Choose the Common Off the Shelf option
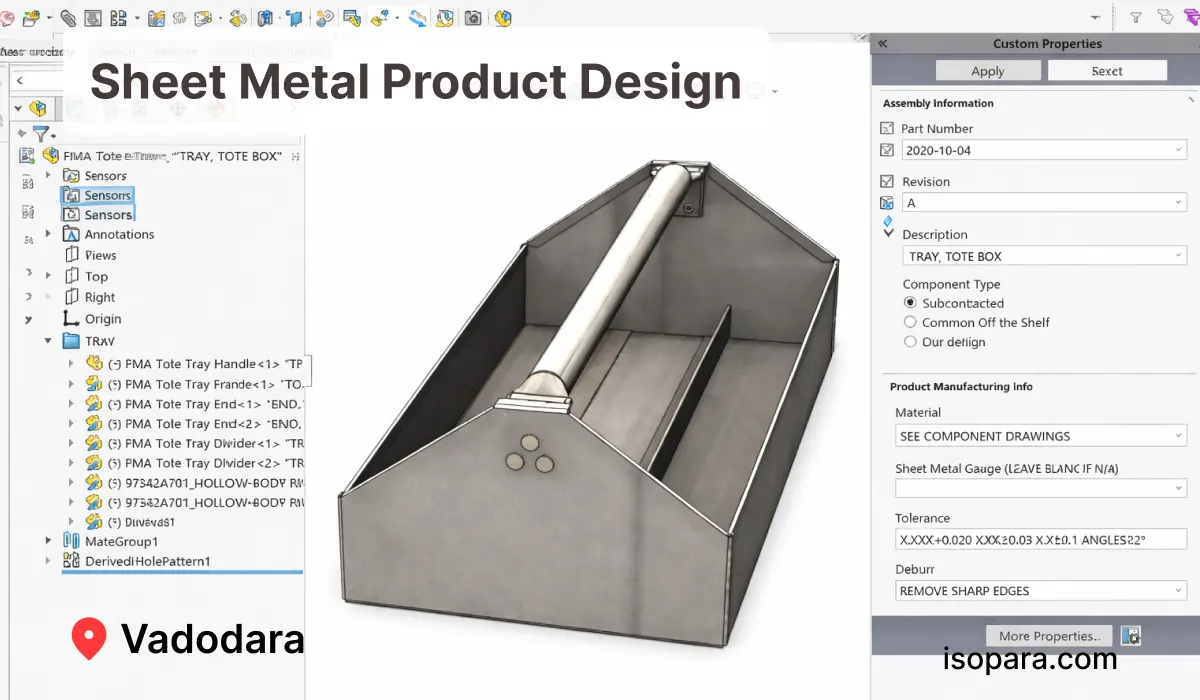1200x700 pixels. [910, 322]
